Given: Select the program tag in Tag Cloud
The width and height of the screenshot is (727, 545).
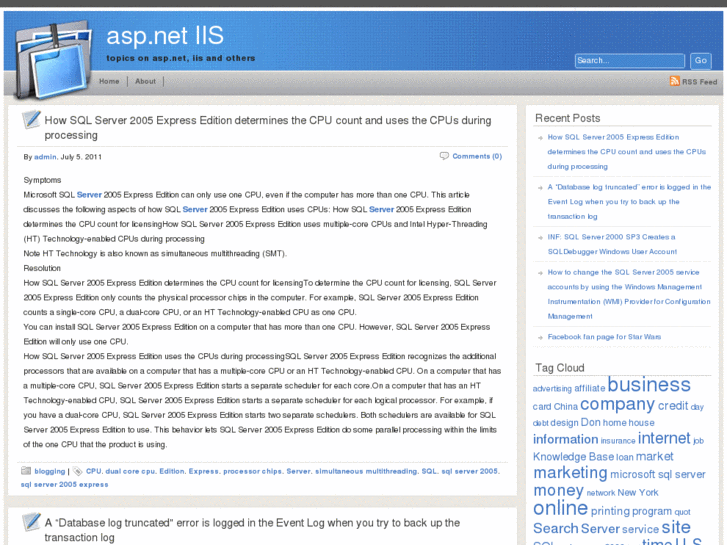Looking at the screenshot, I should coord(651,512).
